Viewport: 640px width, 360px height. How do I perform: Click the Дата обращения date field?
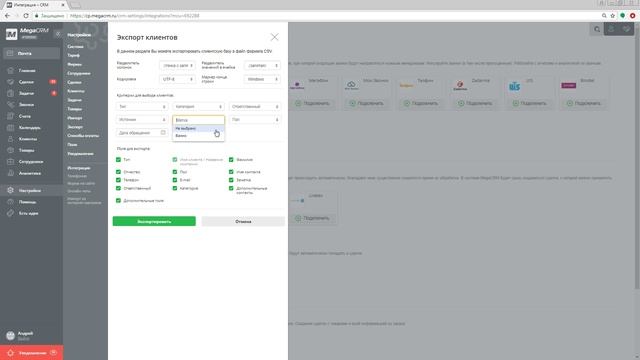tap(142, 133)
